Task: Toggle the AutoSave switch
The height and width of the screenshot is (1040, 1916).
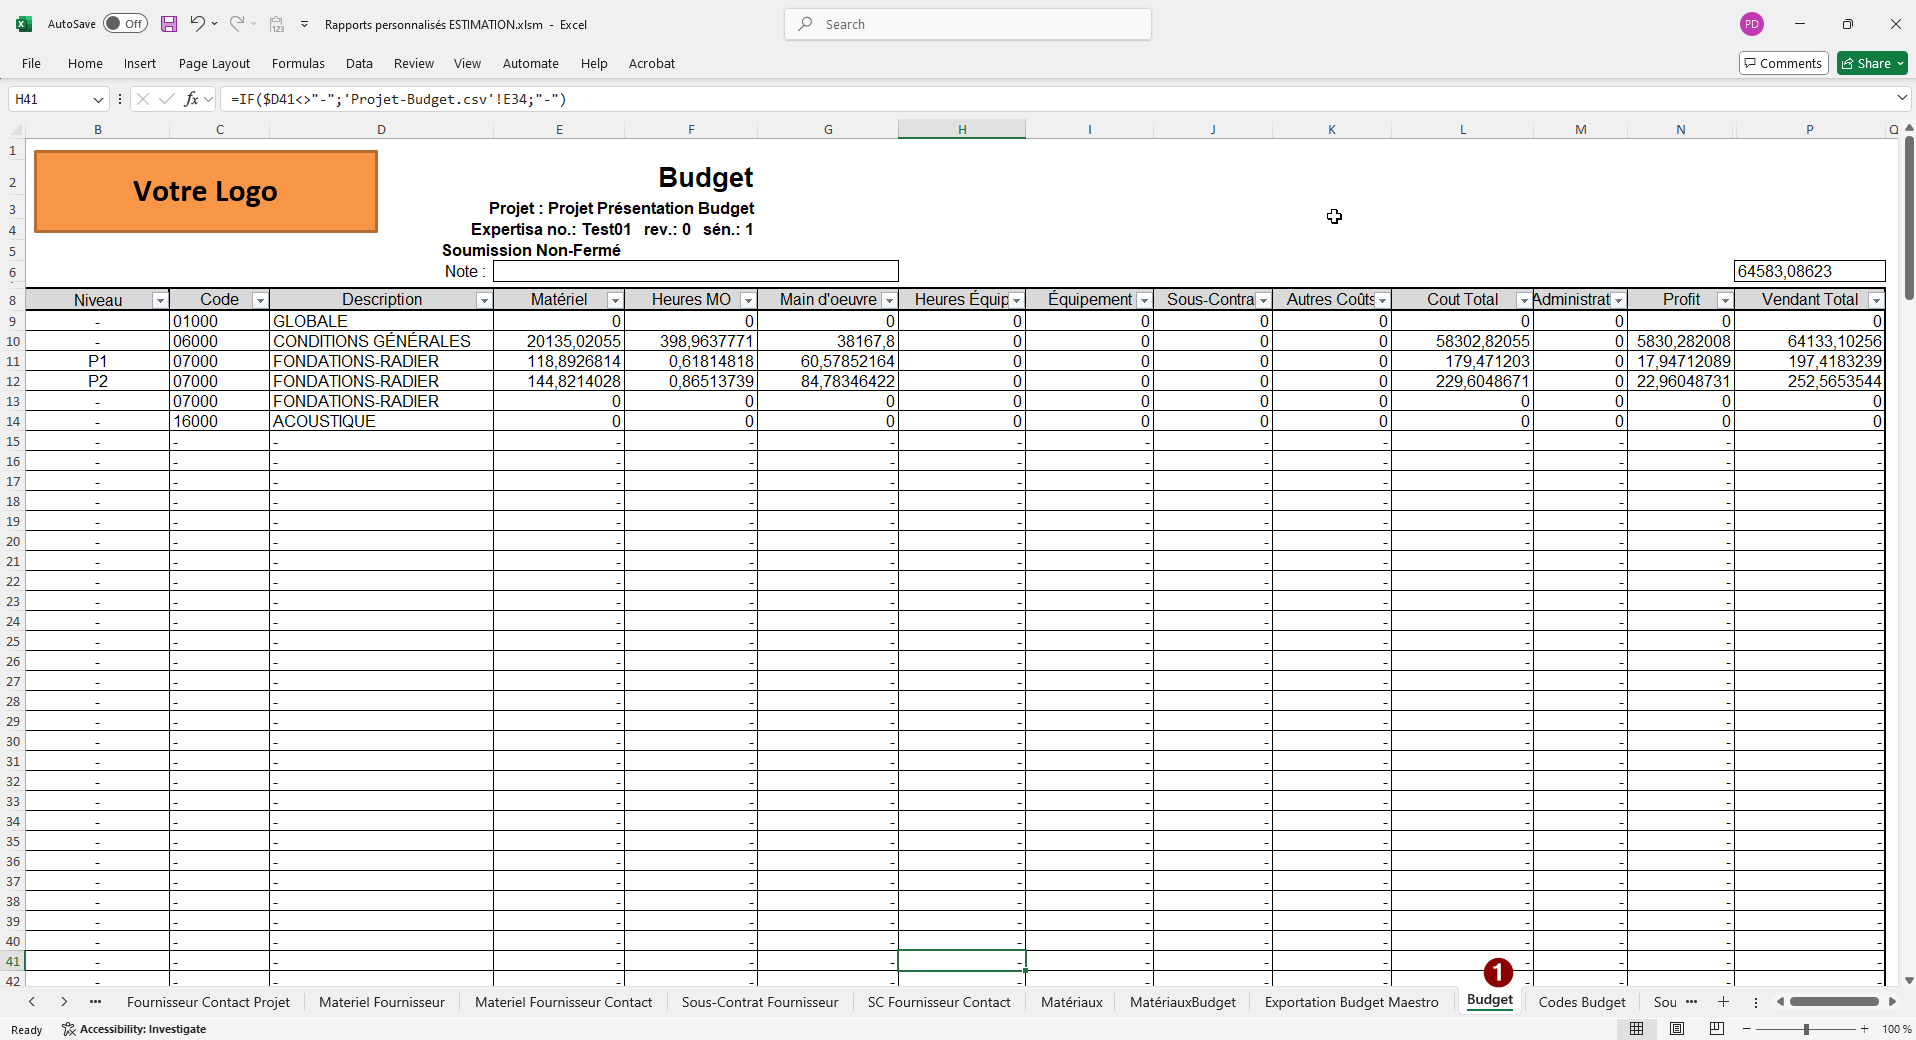Action: tap(125, 24)
